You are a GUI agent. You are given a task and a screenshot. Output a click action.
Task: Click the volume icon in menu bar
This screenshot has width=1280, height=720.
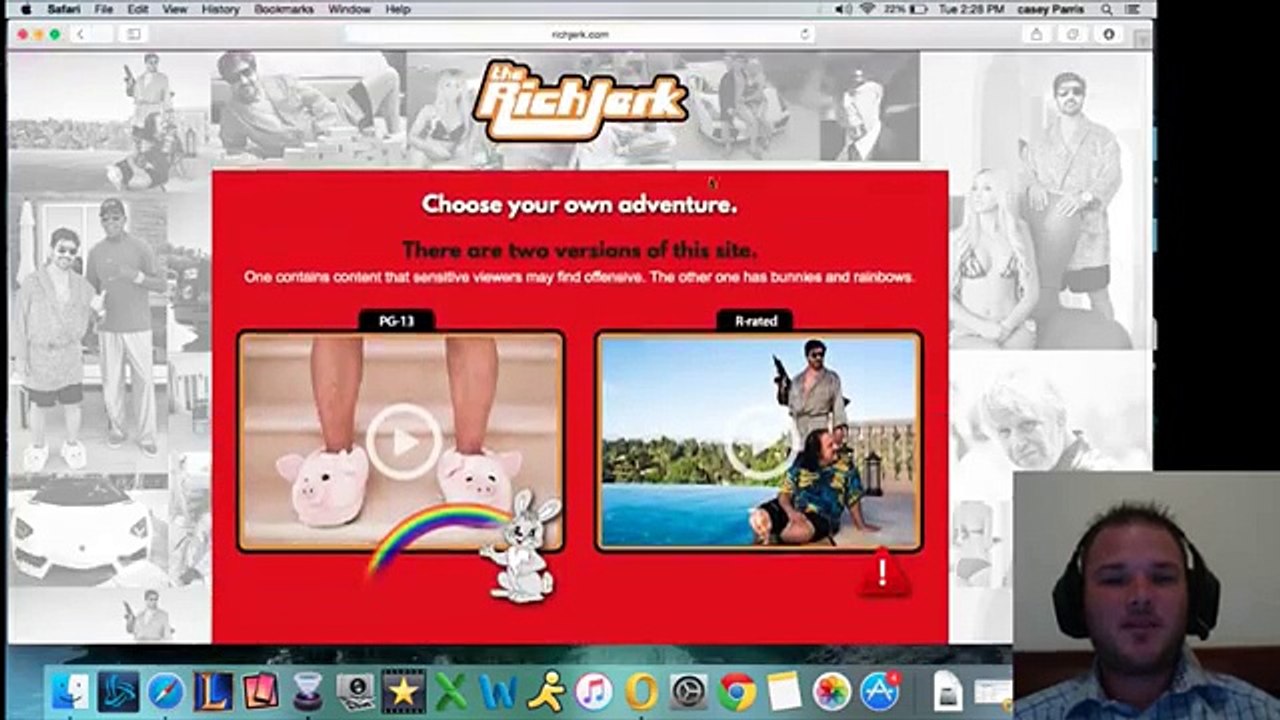pyautogui.click(x=845, y=9)
